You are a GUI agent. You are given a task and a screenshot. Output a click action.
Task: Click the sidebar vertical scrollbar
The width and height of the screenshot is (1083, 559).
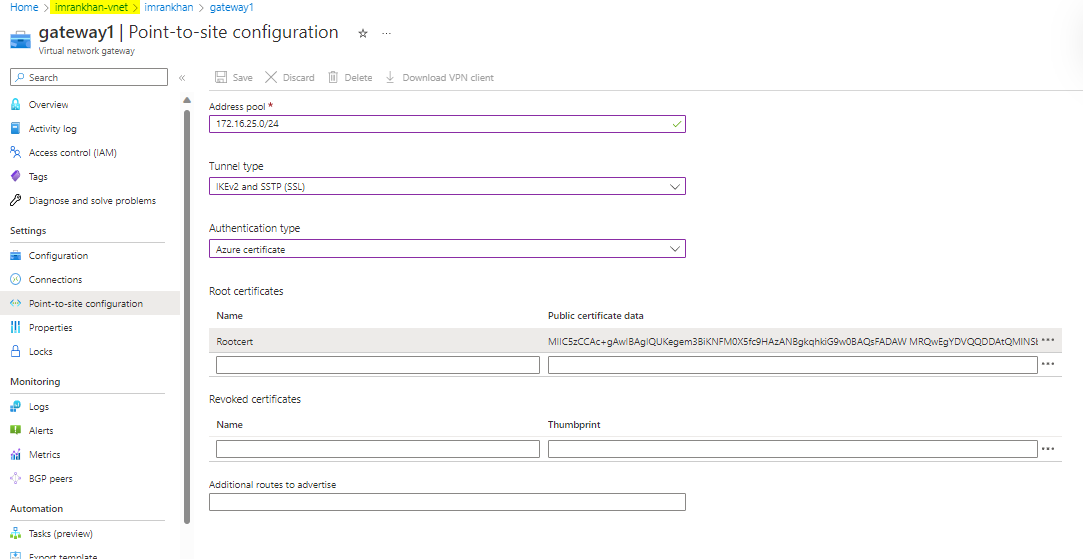click(x=187, y=300)
